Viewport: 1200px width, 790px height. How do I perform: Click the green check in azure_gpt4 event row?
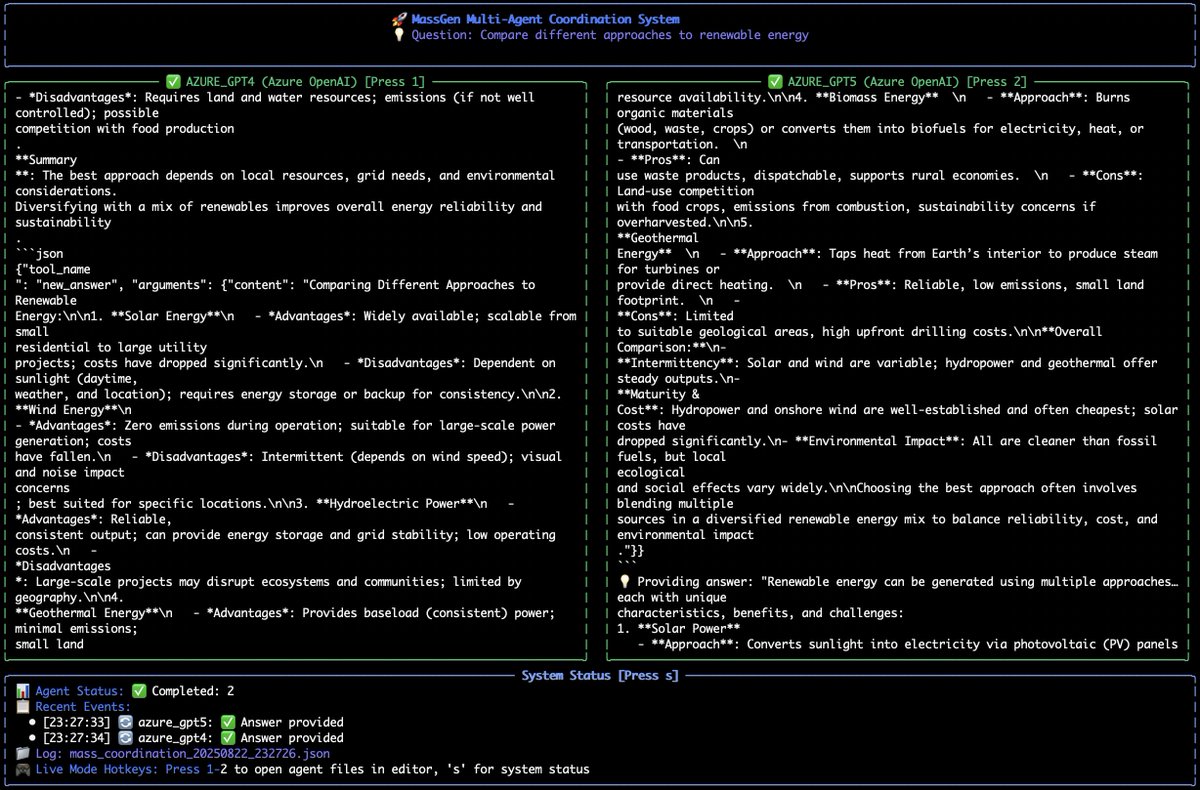[227, 738]
